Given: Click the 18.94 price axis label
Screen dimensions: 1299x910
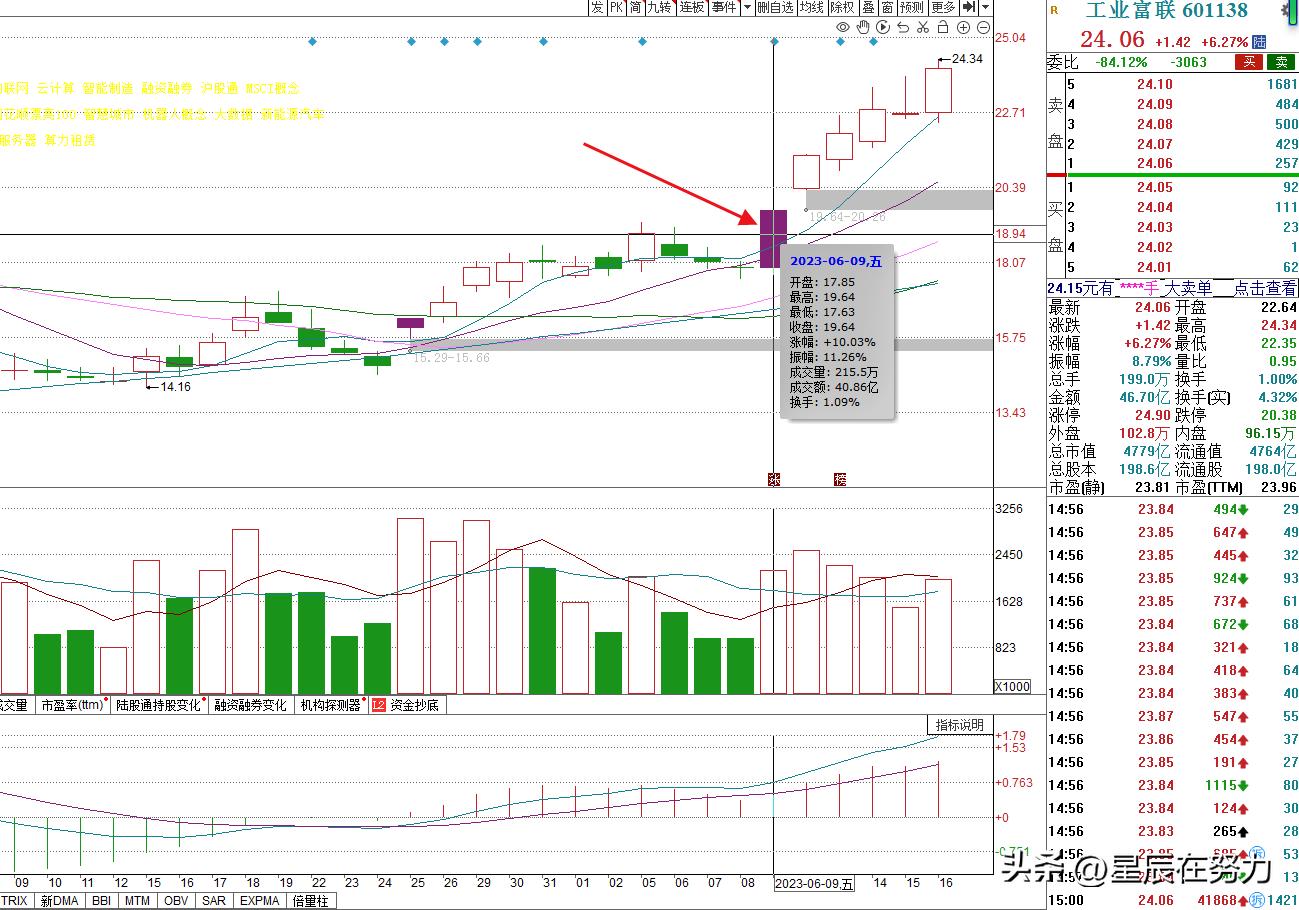Looking at the screenshot, I should click(x=1011, y=234).
